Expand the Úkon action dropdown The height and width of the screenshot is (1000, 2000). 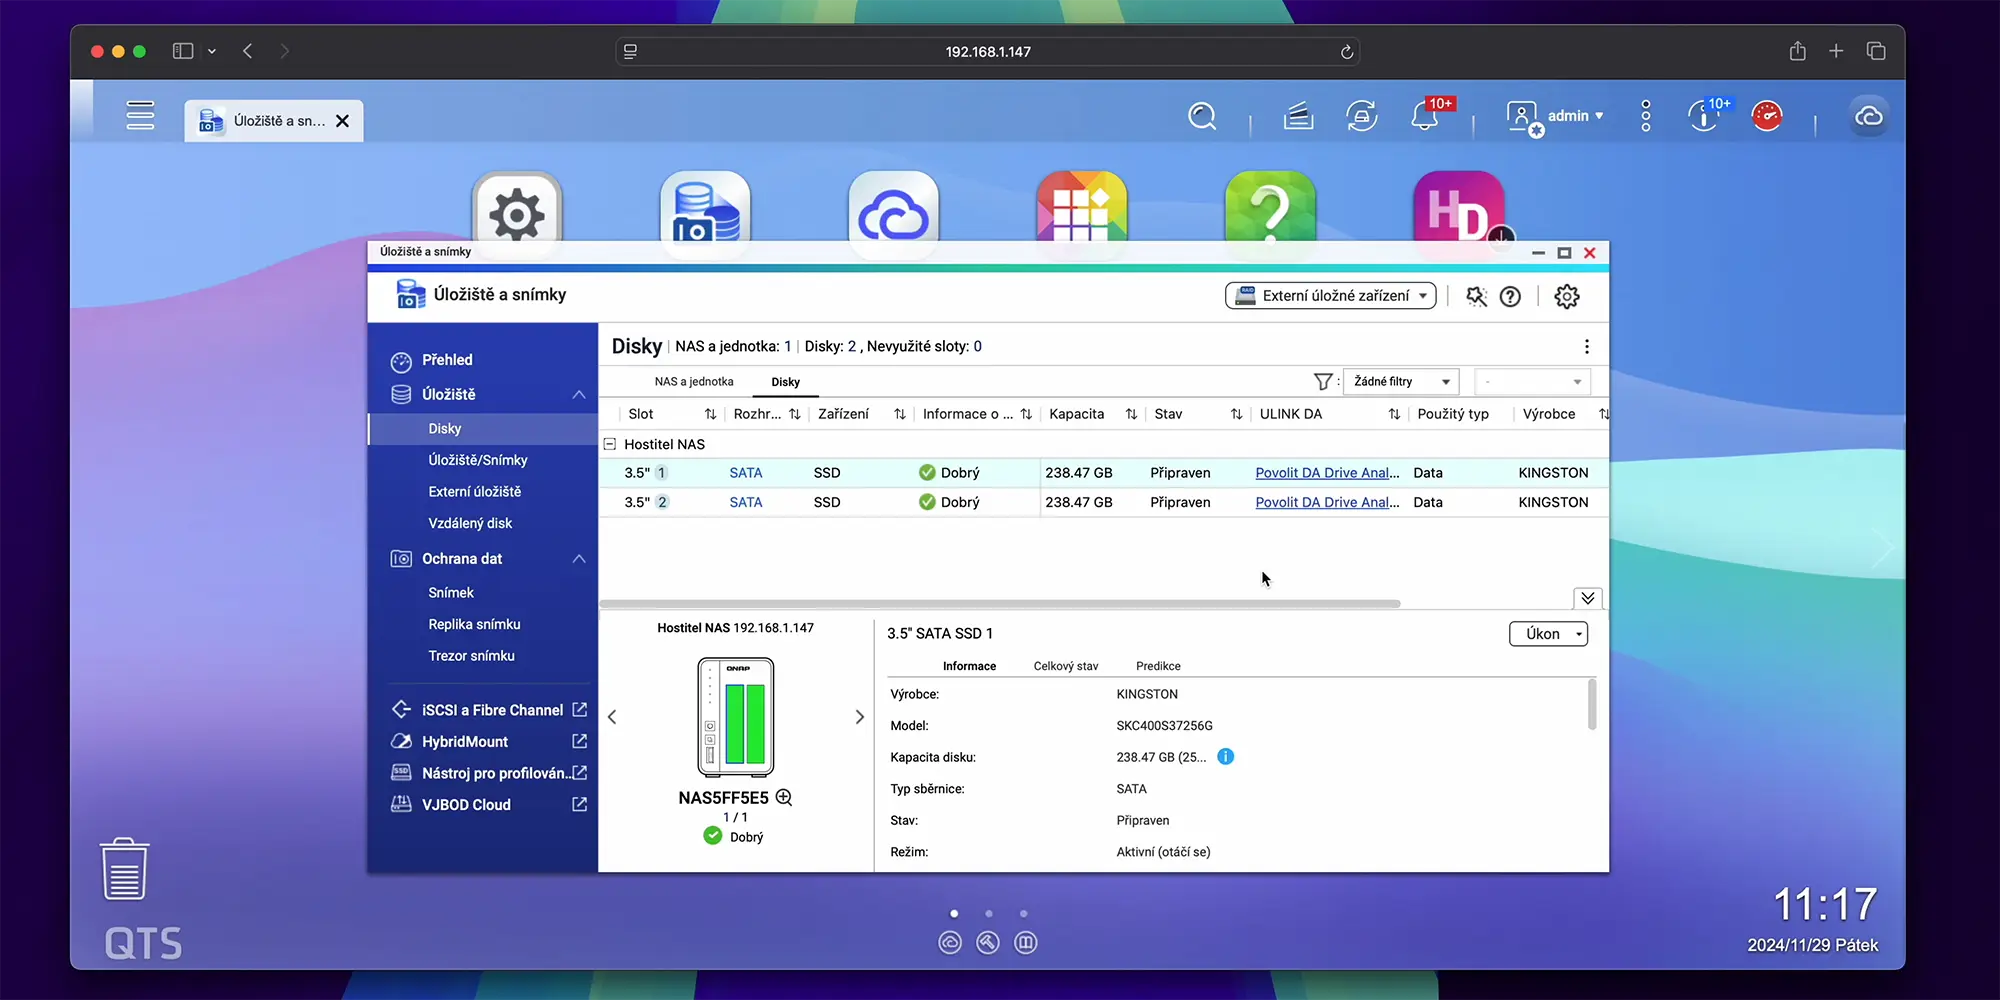pos(1548,634)
